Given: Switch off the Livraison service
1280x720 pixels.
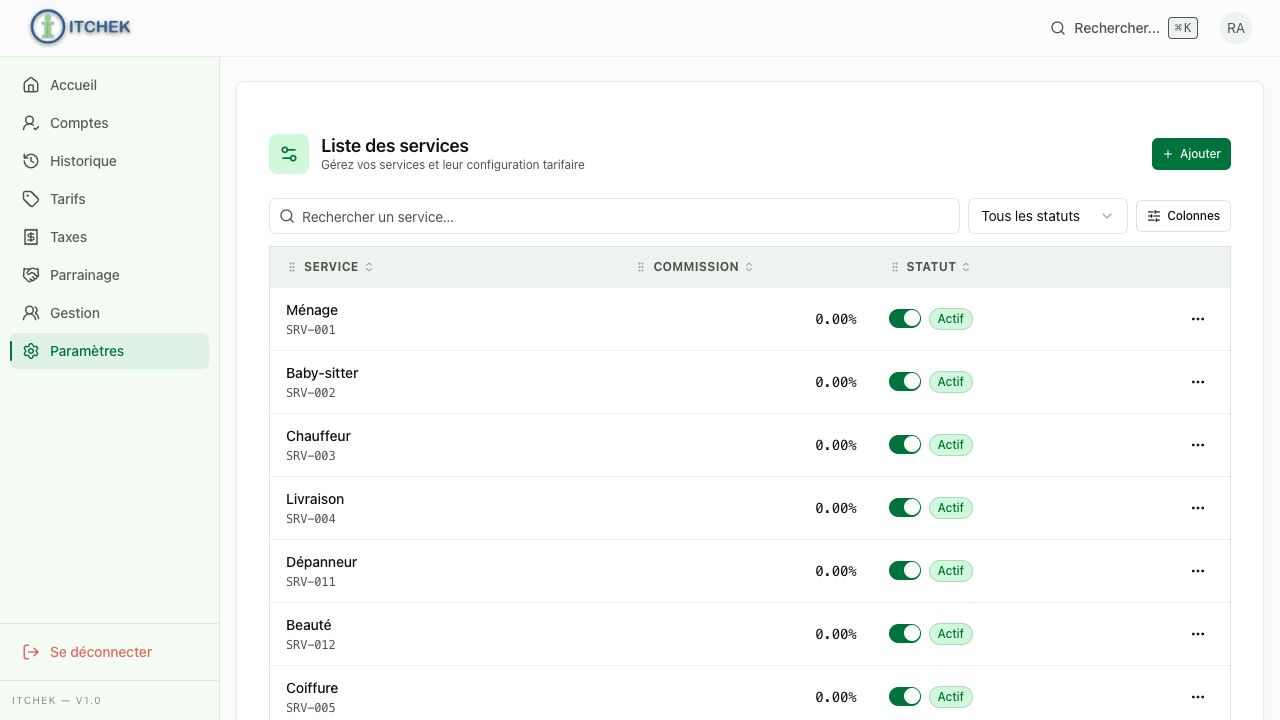Looking at the screenshot, I should pos(905,508).
